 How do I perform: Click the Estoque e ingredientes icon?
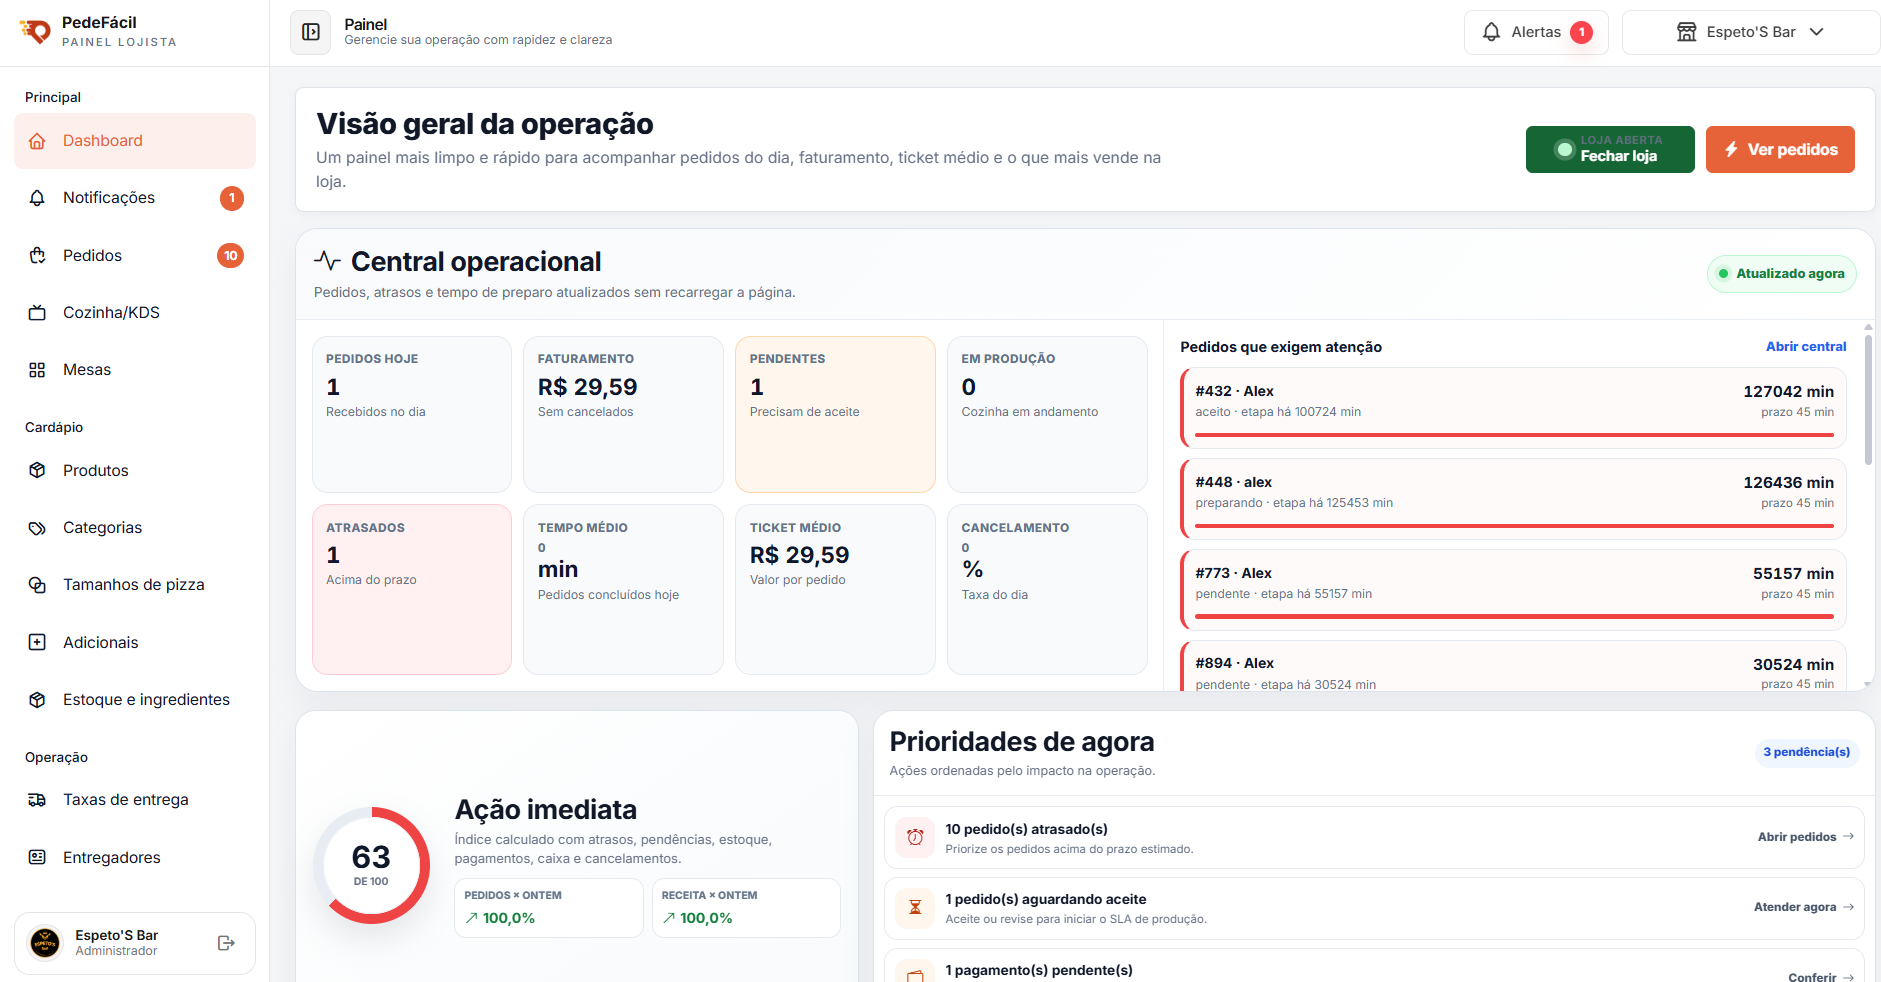point(37,700)
